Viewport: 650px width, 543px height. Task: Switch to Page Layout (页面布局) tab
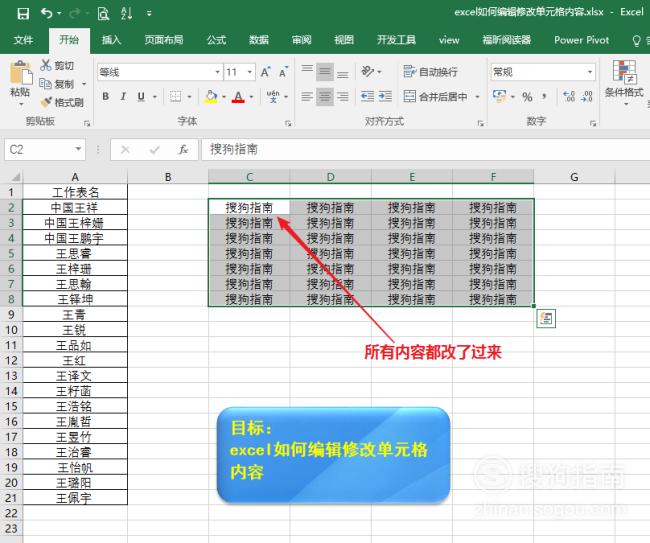164,40
